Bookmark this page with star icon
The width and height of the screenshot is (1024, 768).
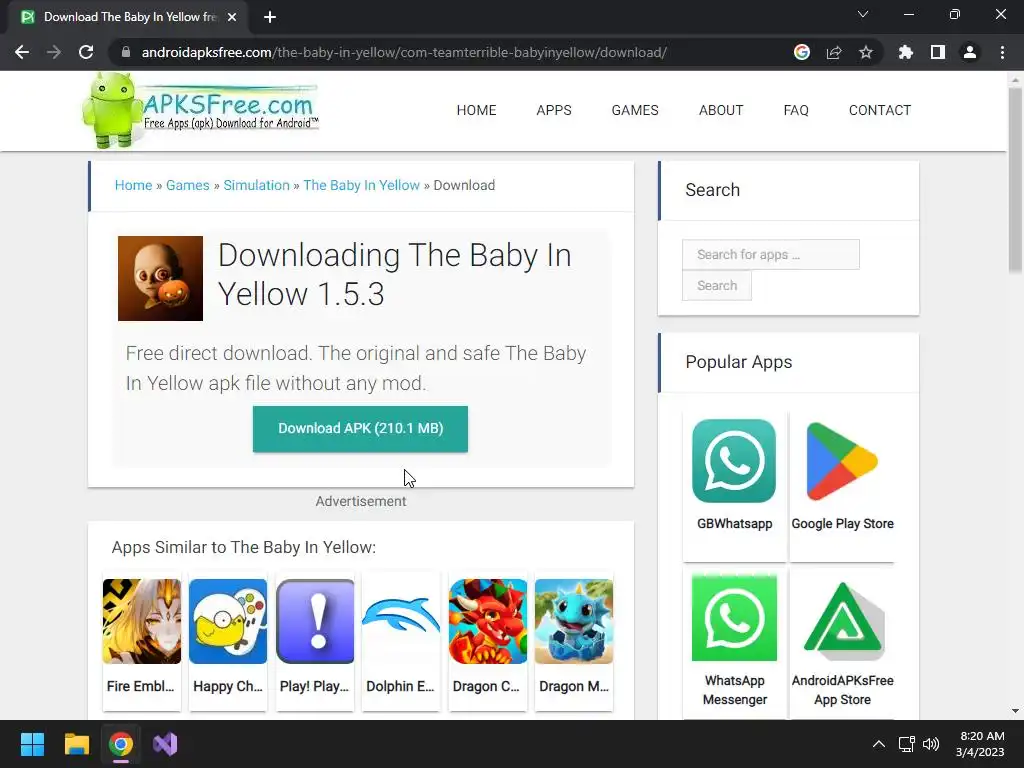pos(866,52)
